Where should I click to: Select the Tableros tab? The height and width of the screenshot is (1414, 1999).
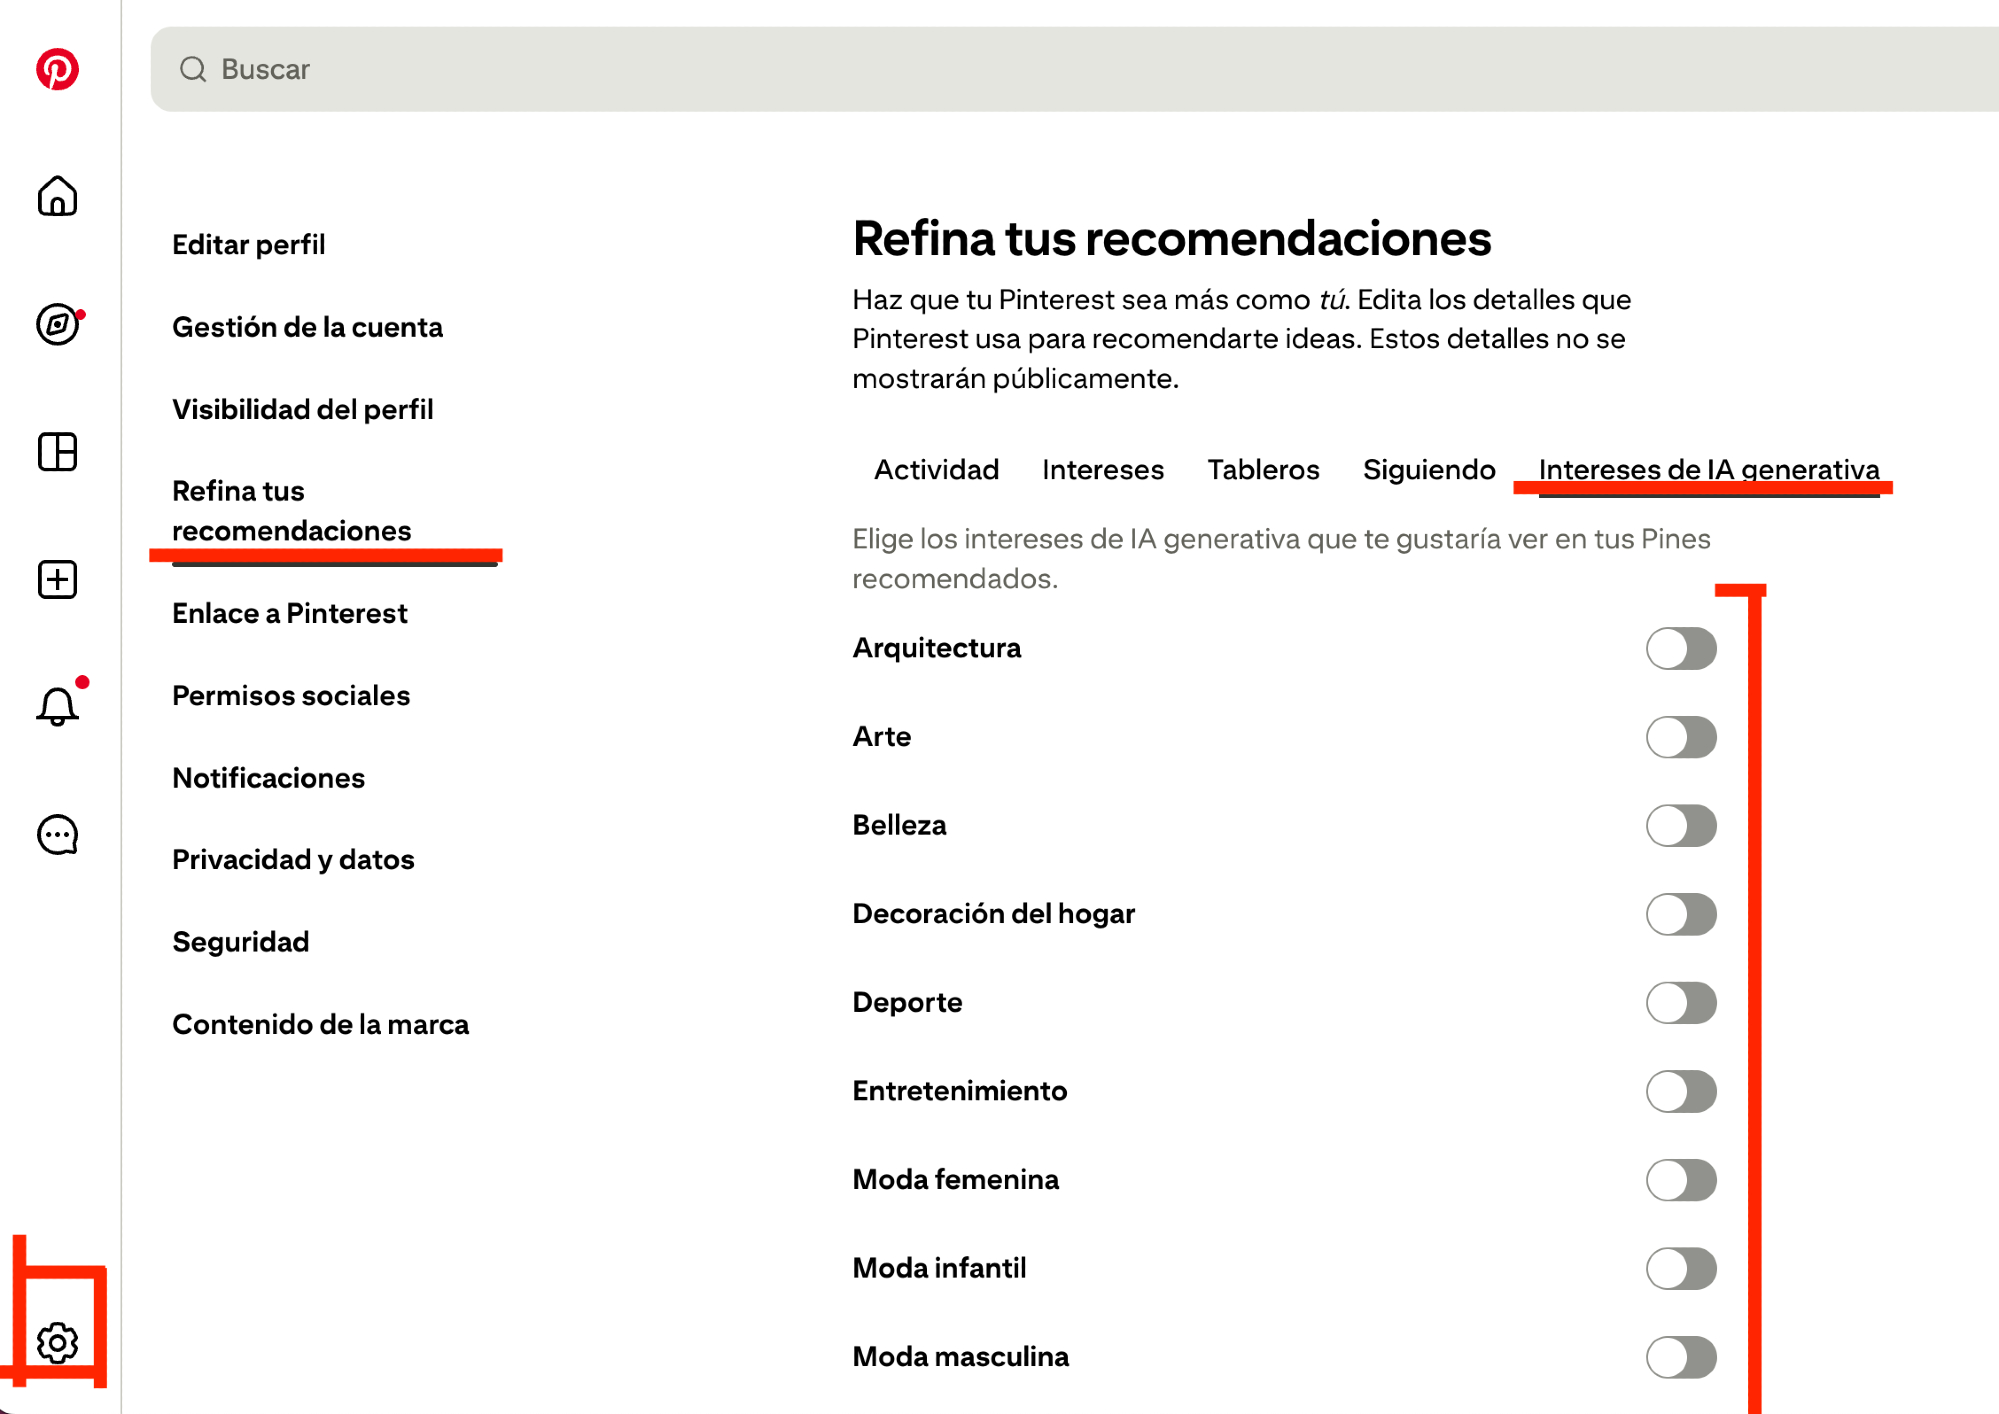coord(1263,469)
